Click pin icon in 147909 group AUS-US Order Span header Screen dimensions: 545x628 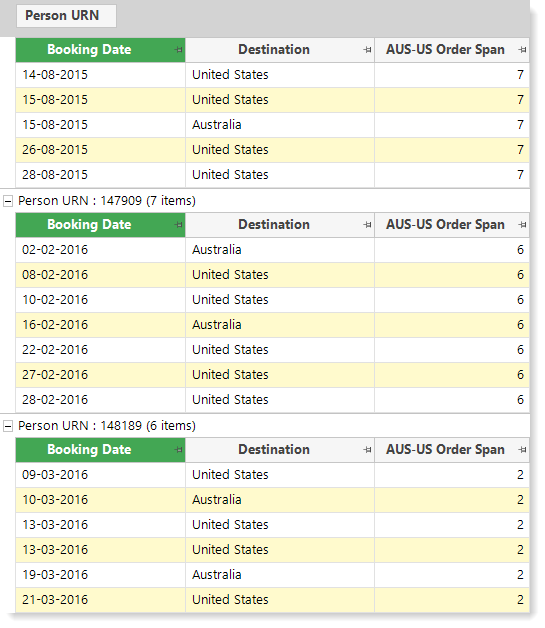point(522,225)
